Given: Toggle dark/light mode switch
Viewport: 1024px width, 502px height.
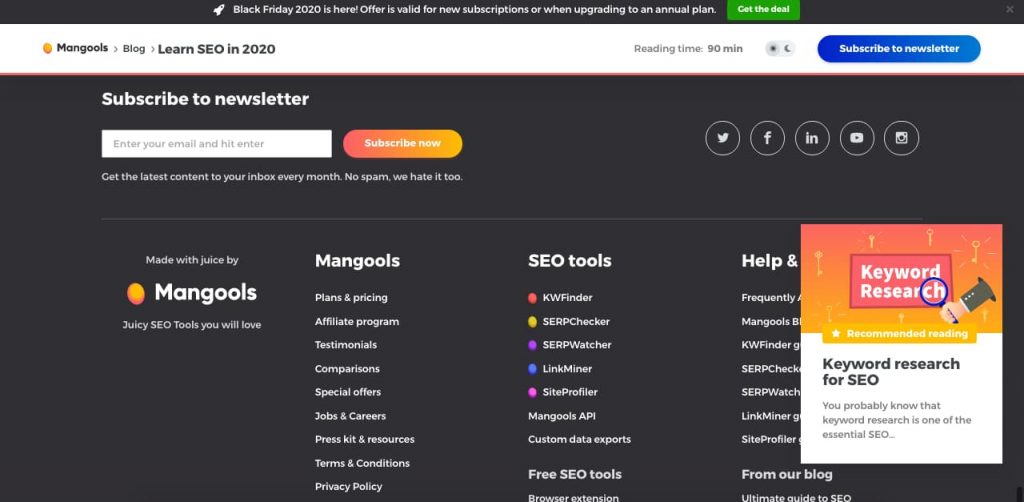Looking at the screenshot, I should click(x=780, y=48).
